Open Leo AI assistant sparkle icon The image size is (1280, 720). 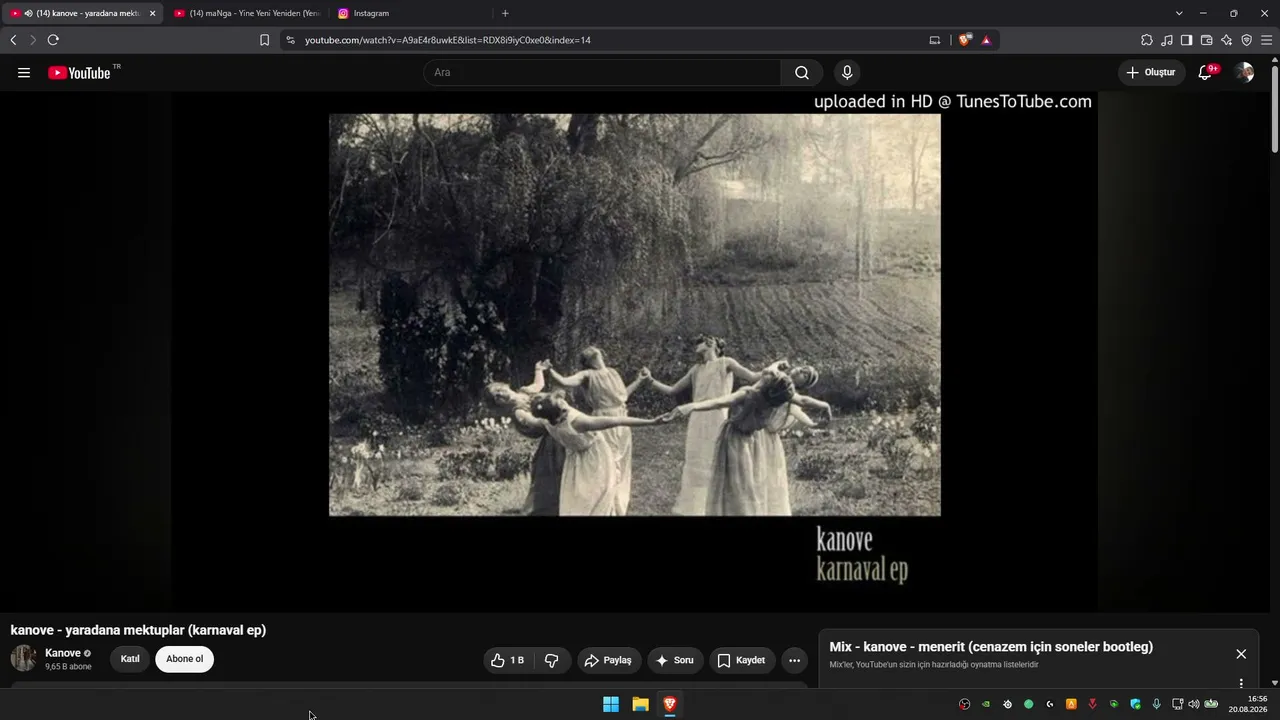(1226, 40)
